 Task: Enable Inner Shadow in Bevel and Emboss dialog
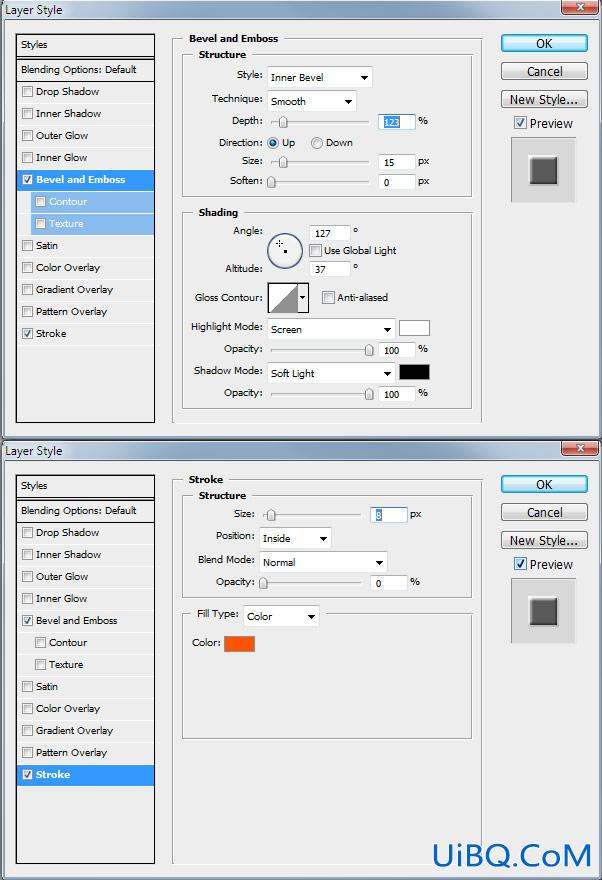27,113
